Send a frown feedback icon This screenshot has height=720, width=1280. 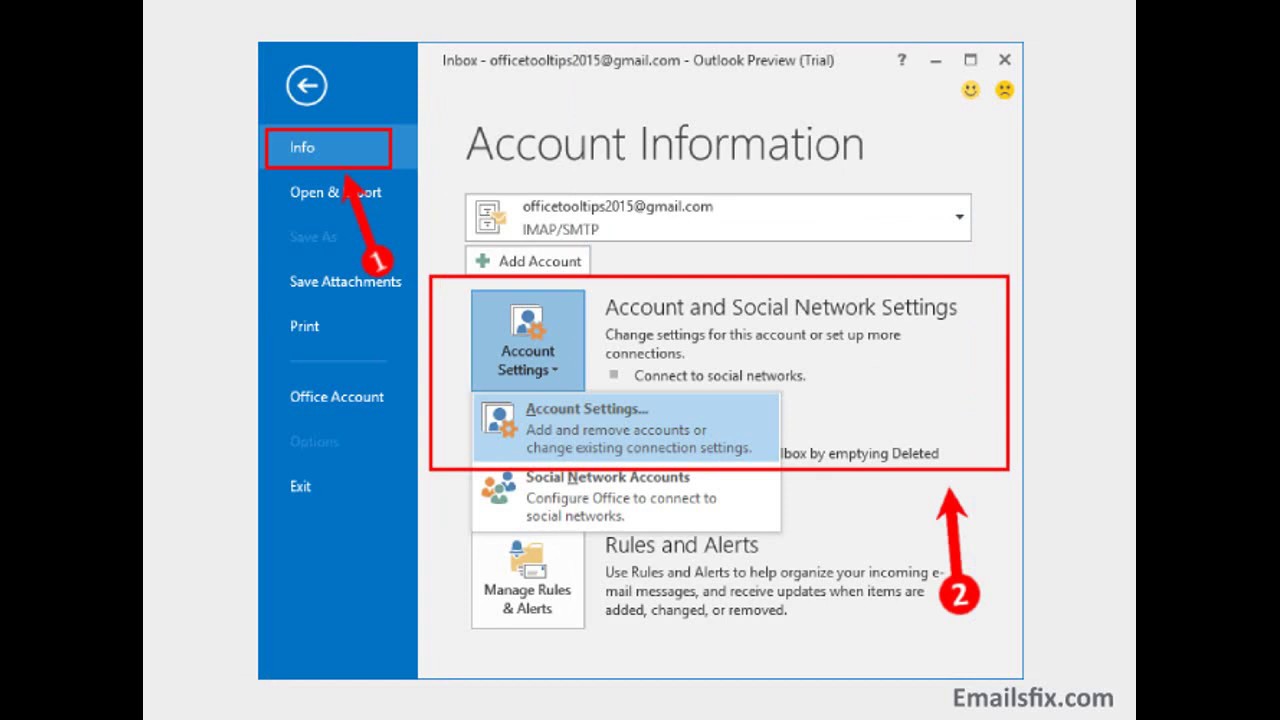coord(1004,90)
